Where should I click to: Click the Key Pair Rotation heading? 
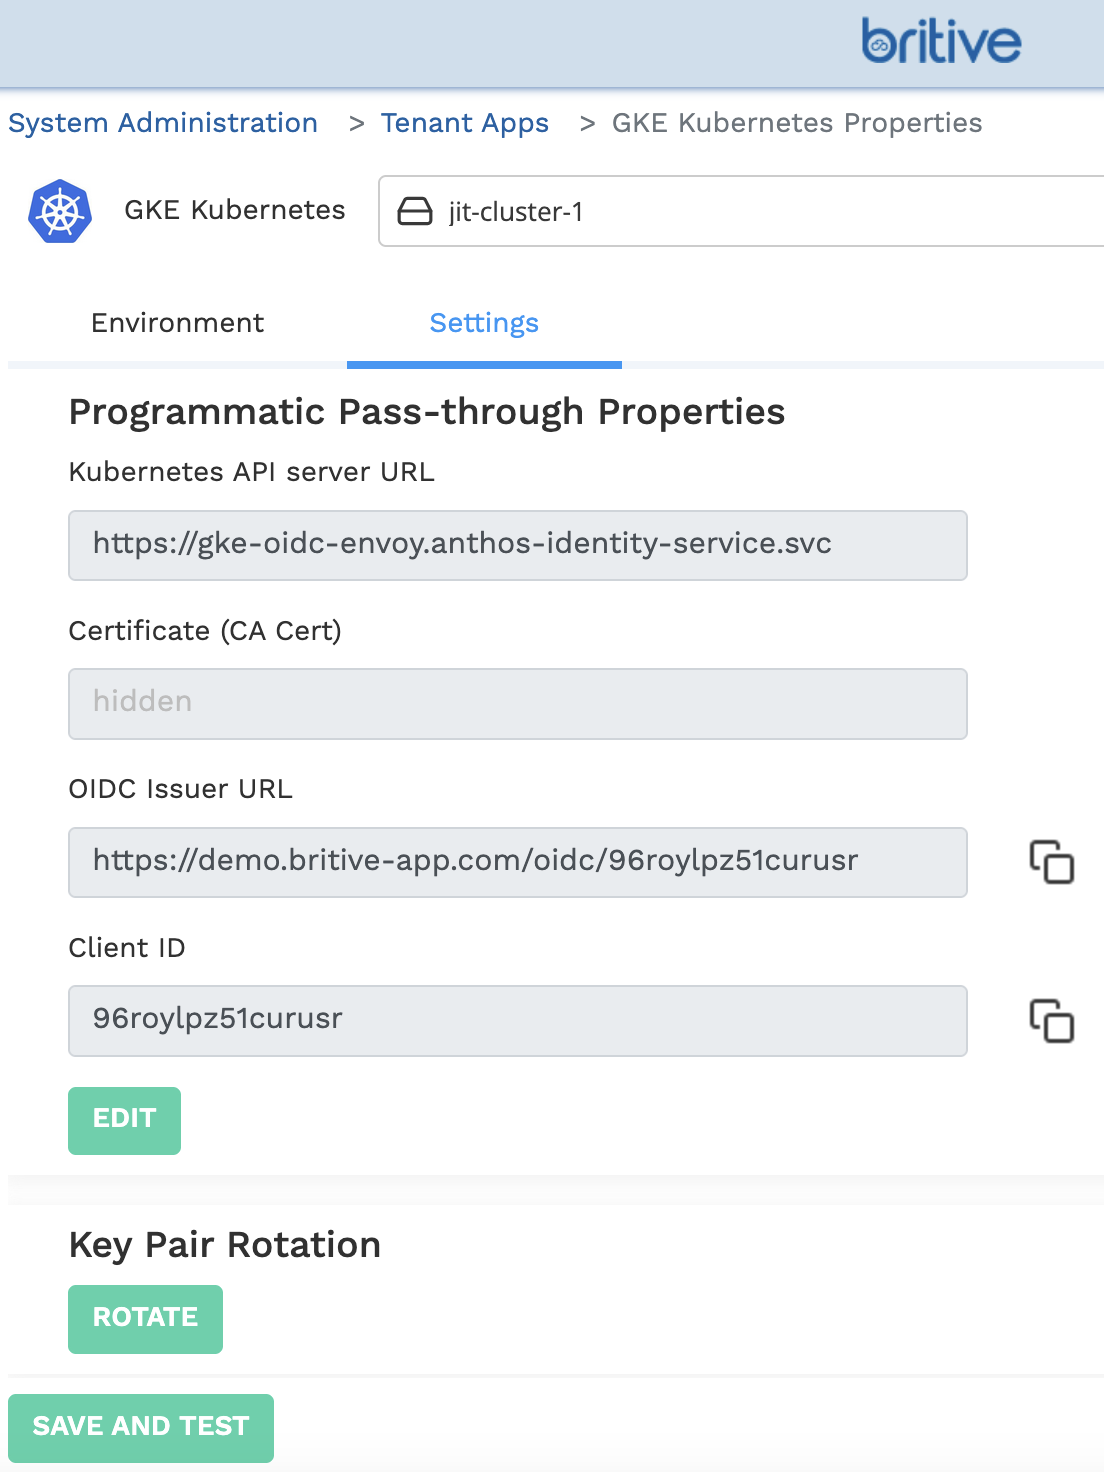tap(225, 1245)
